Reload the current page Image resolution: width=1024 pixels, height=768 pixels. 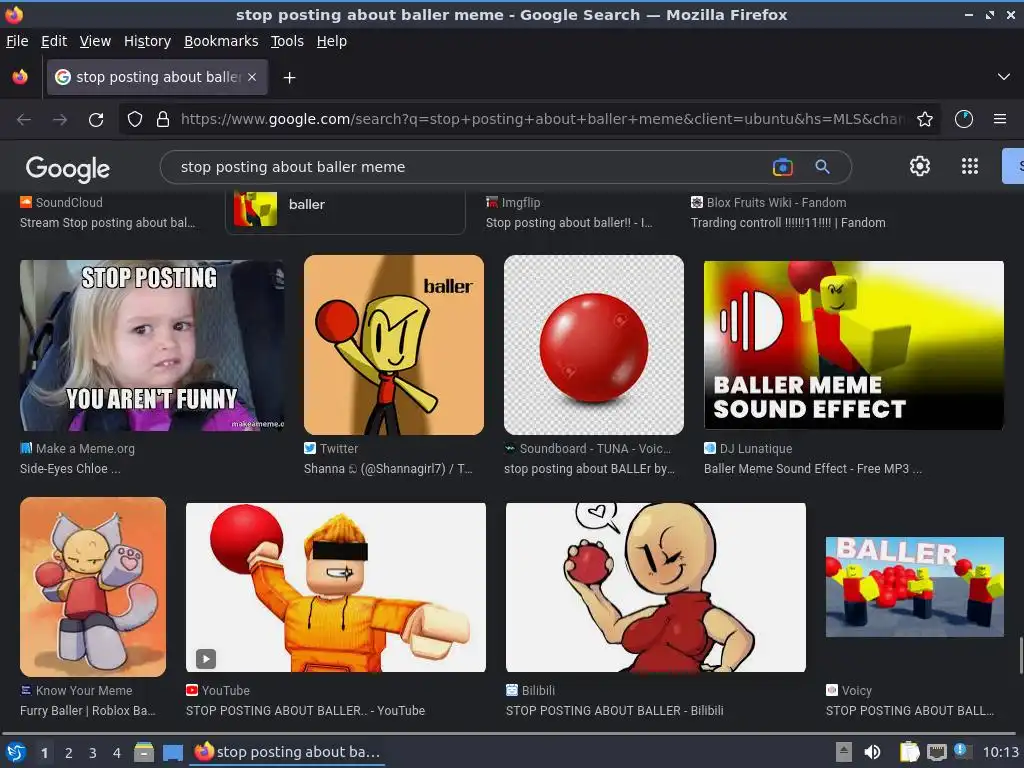click(x=96, y=120)
